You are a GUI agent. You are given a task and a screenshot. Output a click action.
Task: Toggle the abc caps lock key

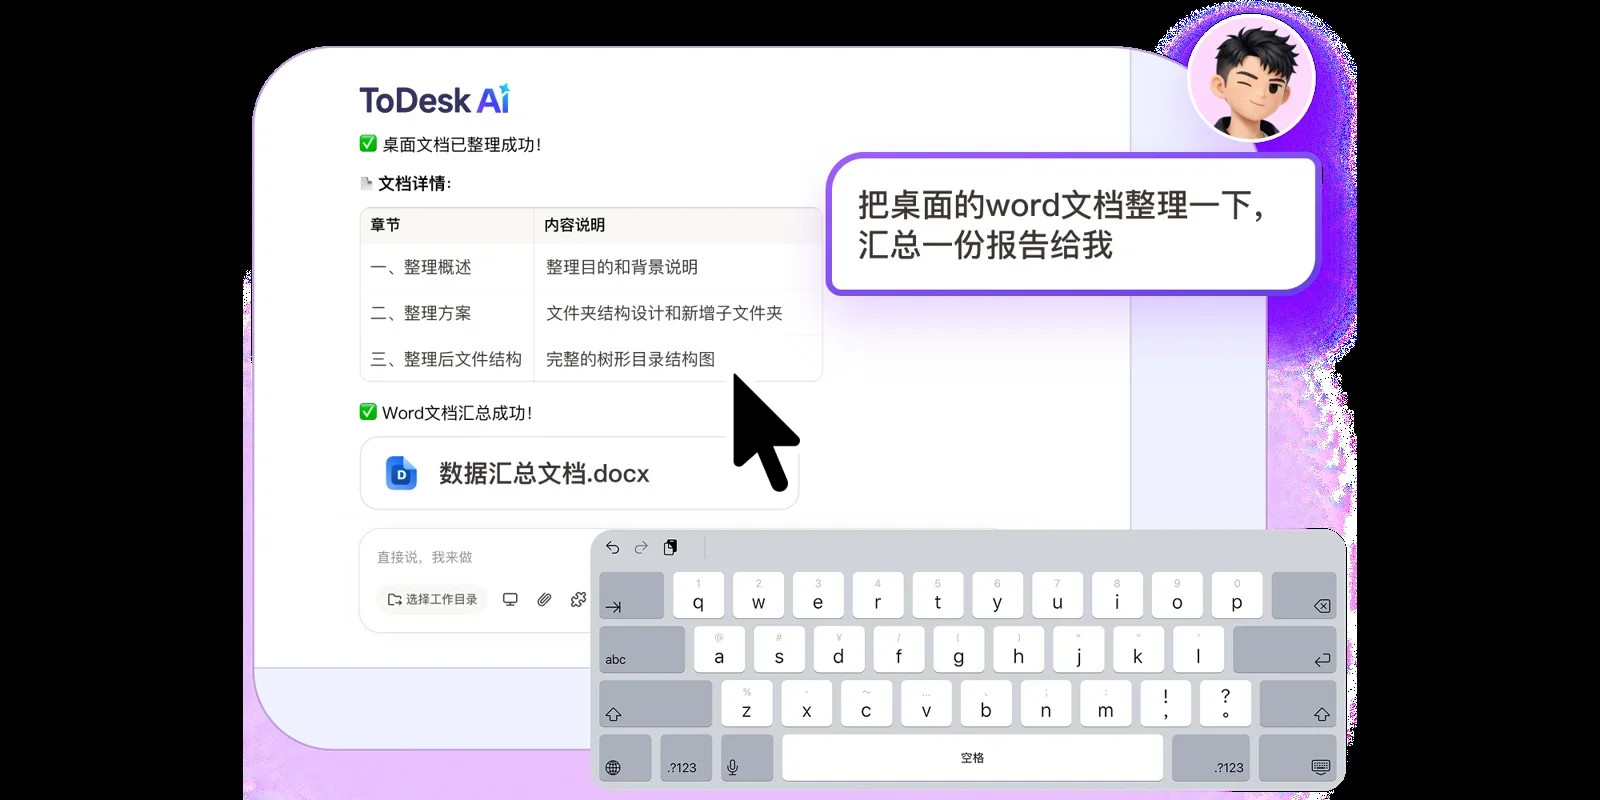click(642, 650)
